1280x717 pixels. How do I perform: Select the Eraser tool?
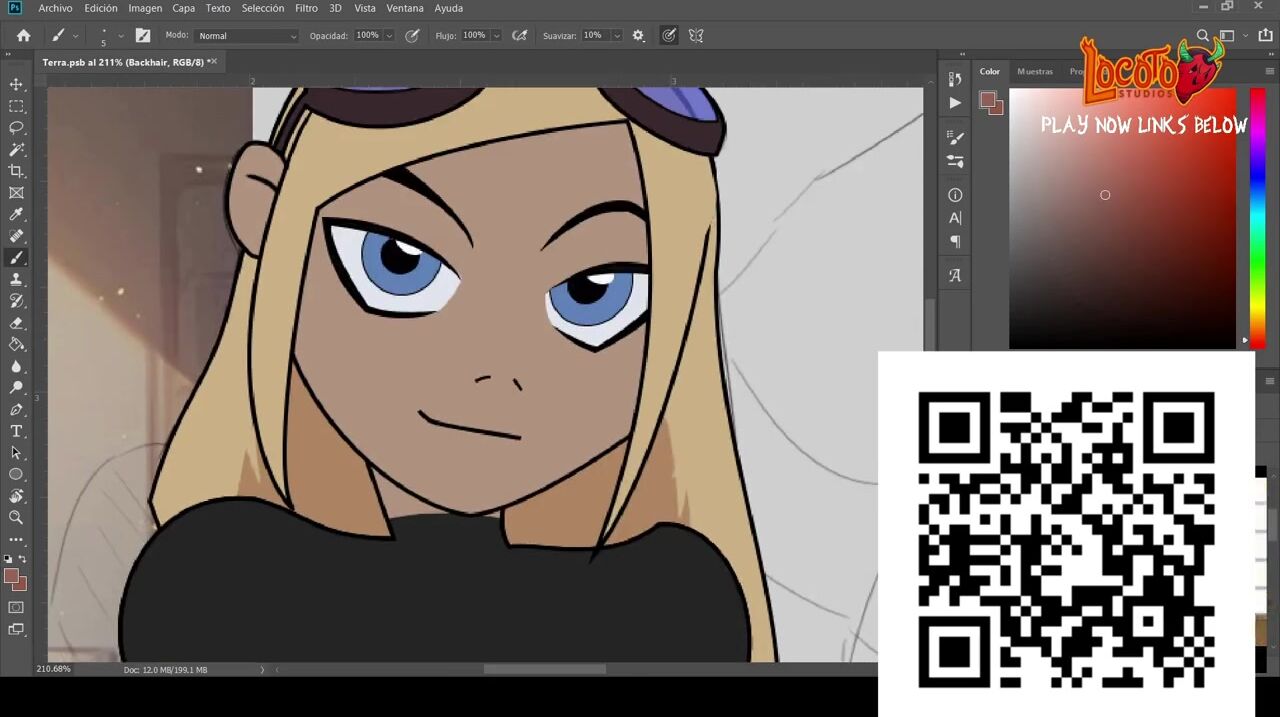coord(16,323)
